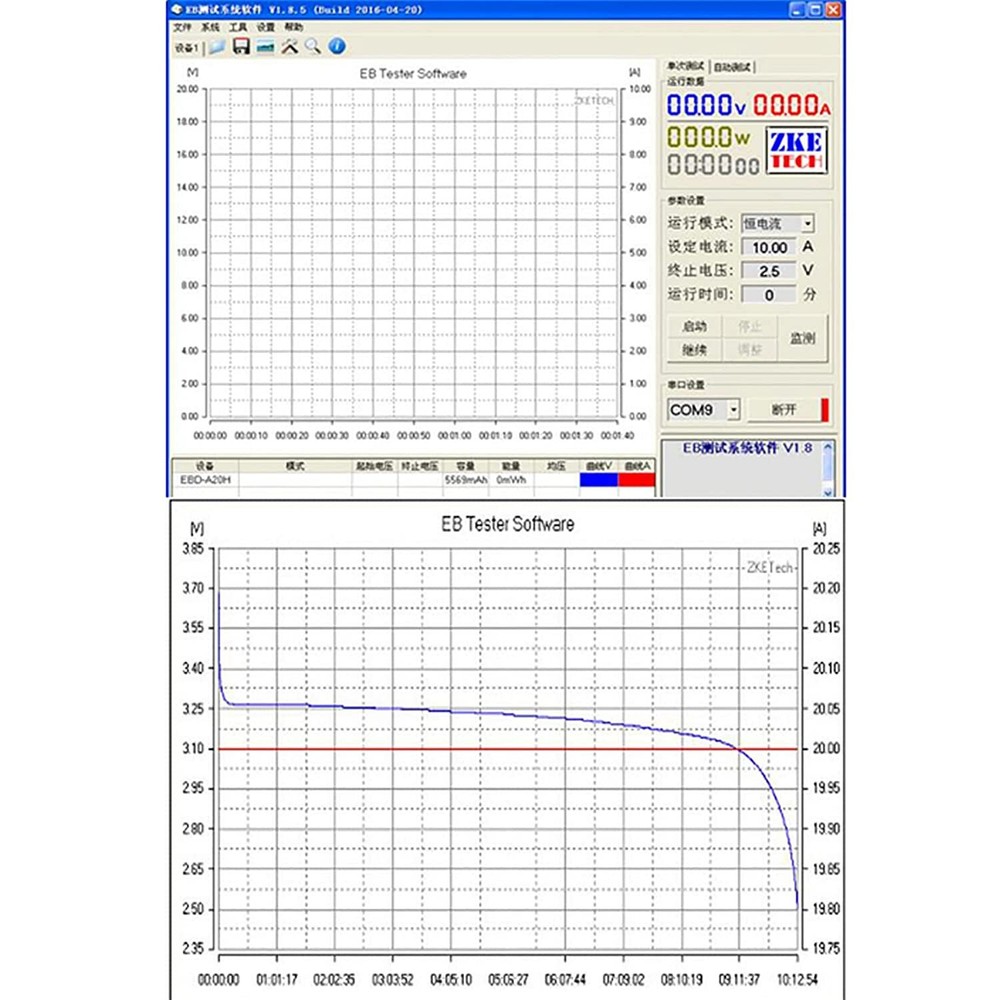Maximize the EB tester window
The width and height of the screenshot is (1000, 1000).
point(815,10)
